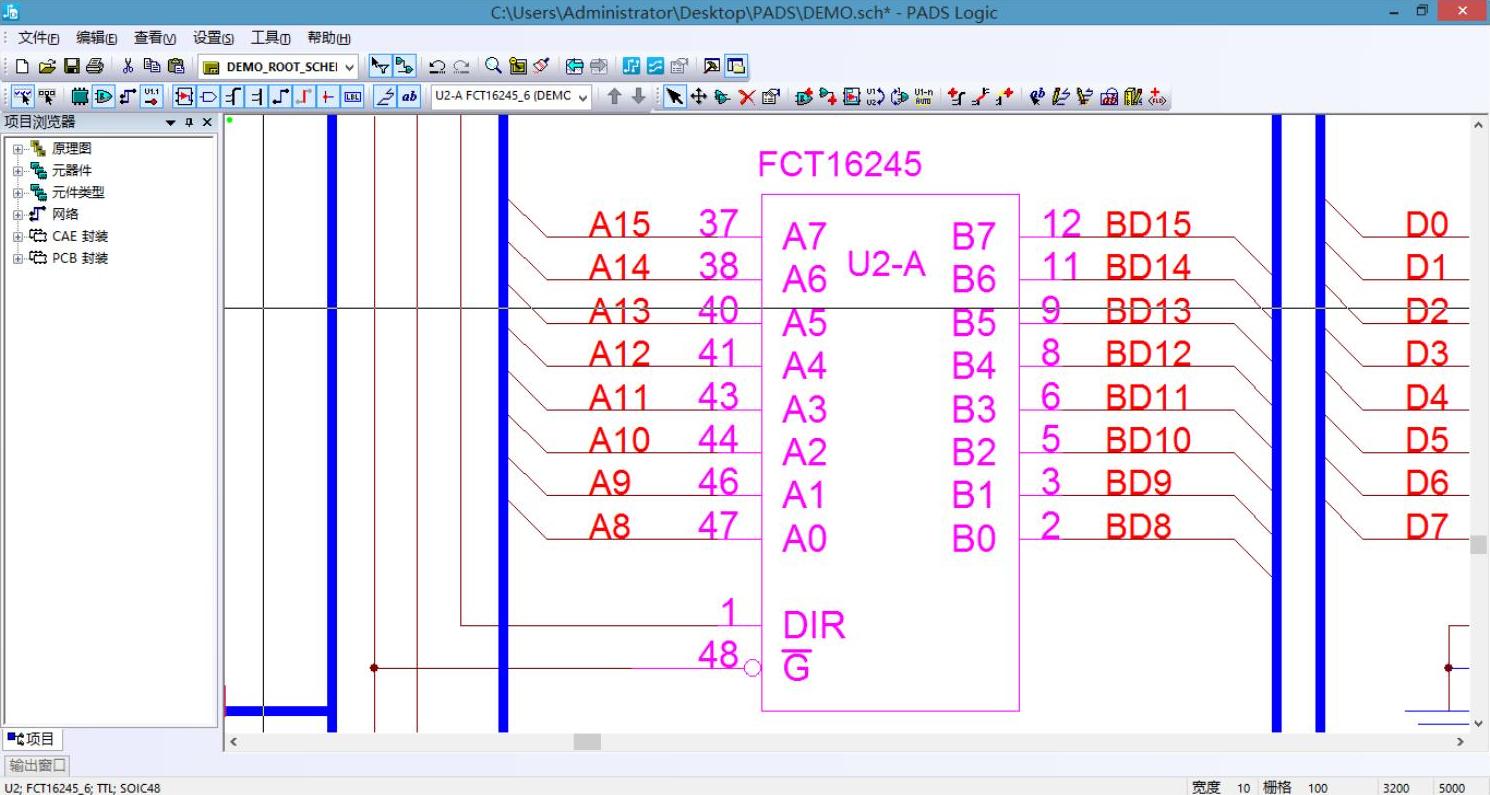Click the vertical scrollbar thumb
Screen dimensions: 1490x795
point(1479,545)
